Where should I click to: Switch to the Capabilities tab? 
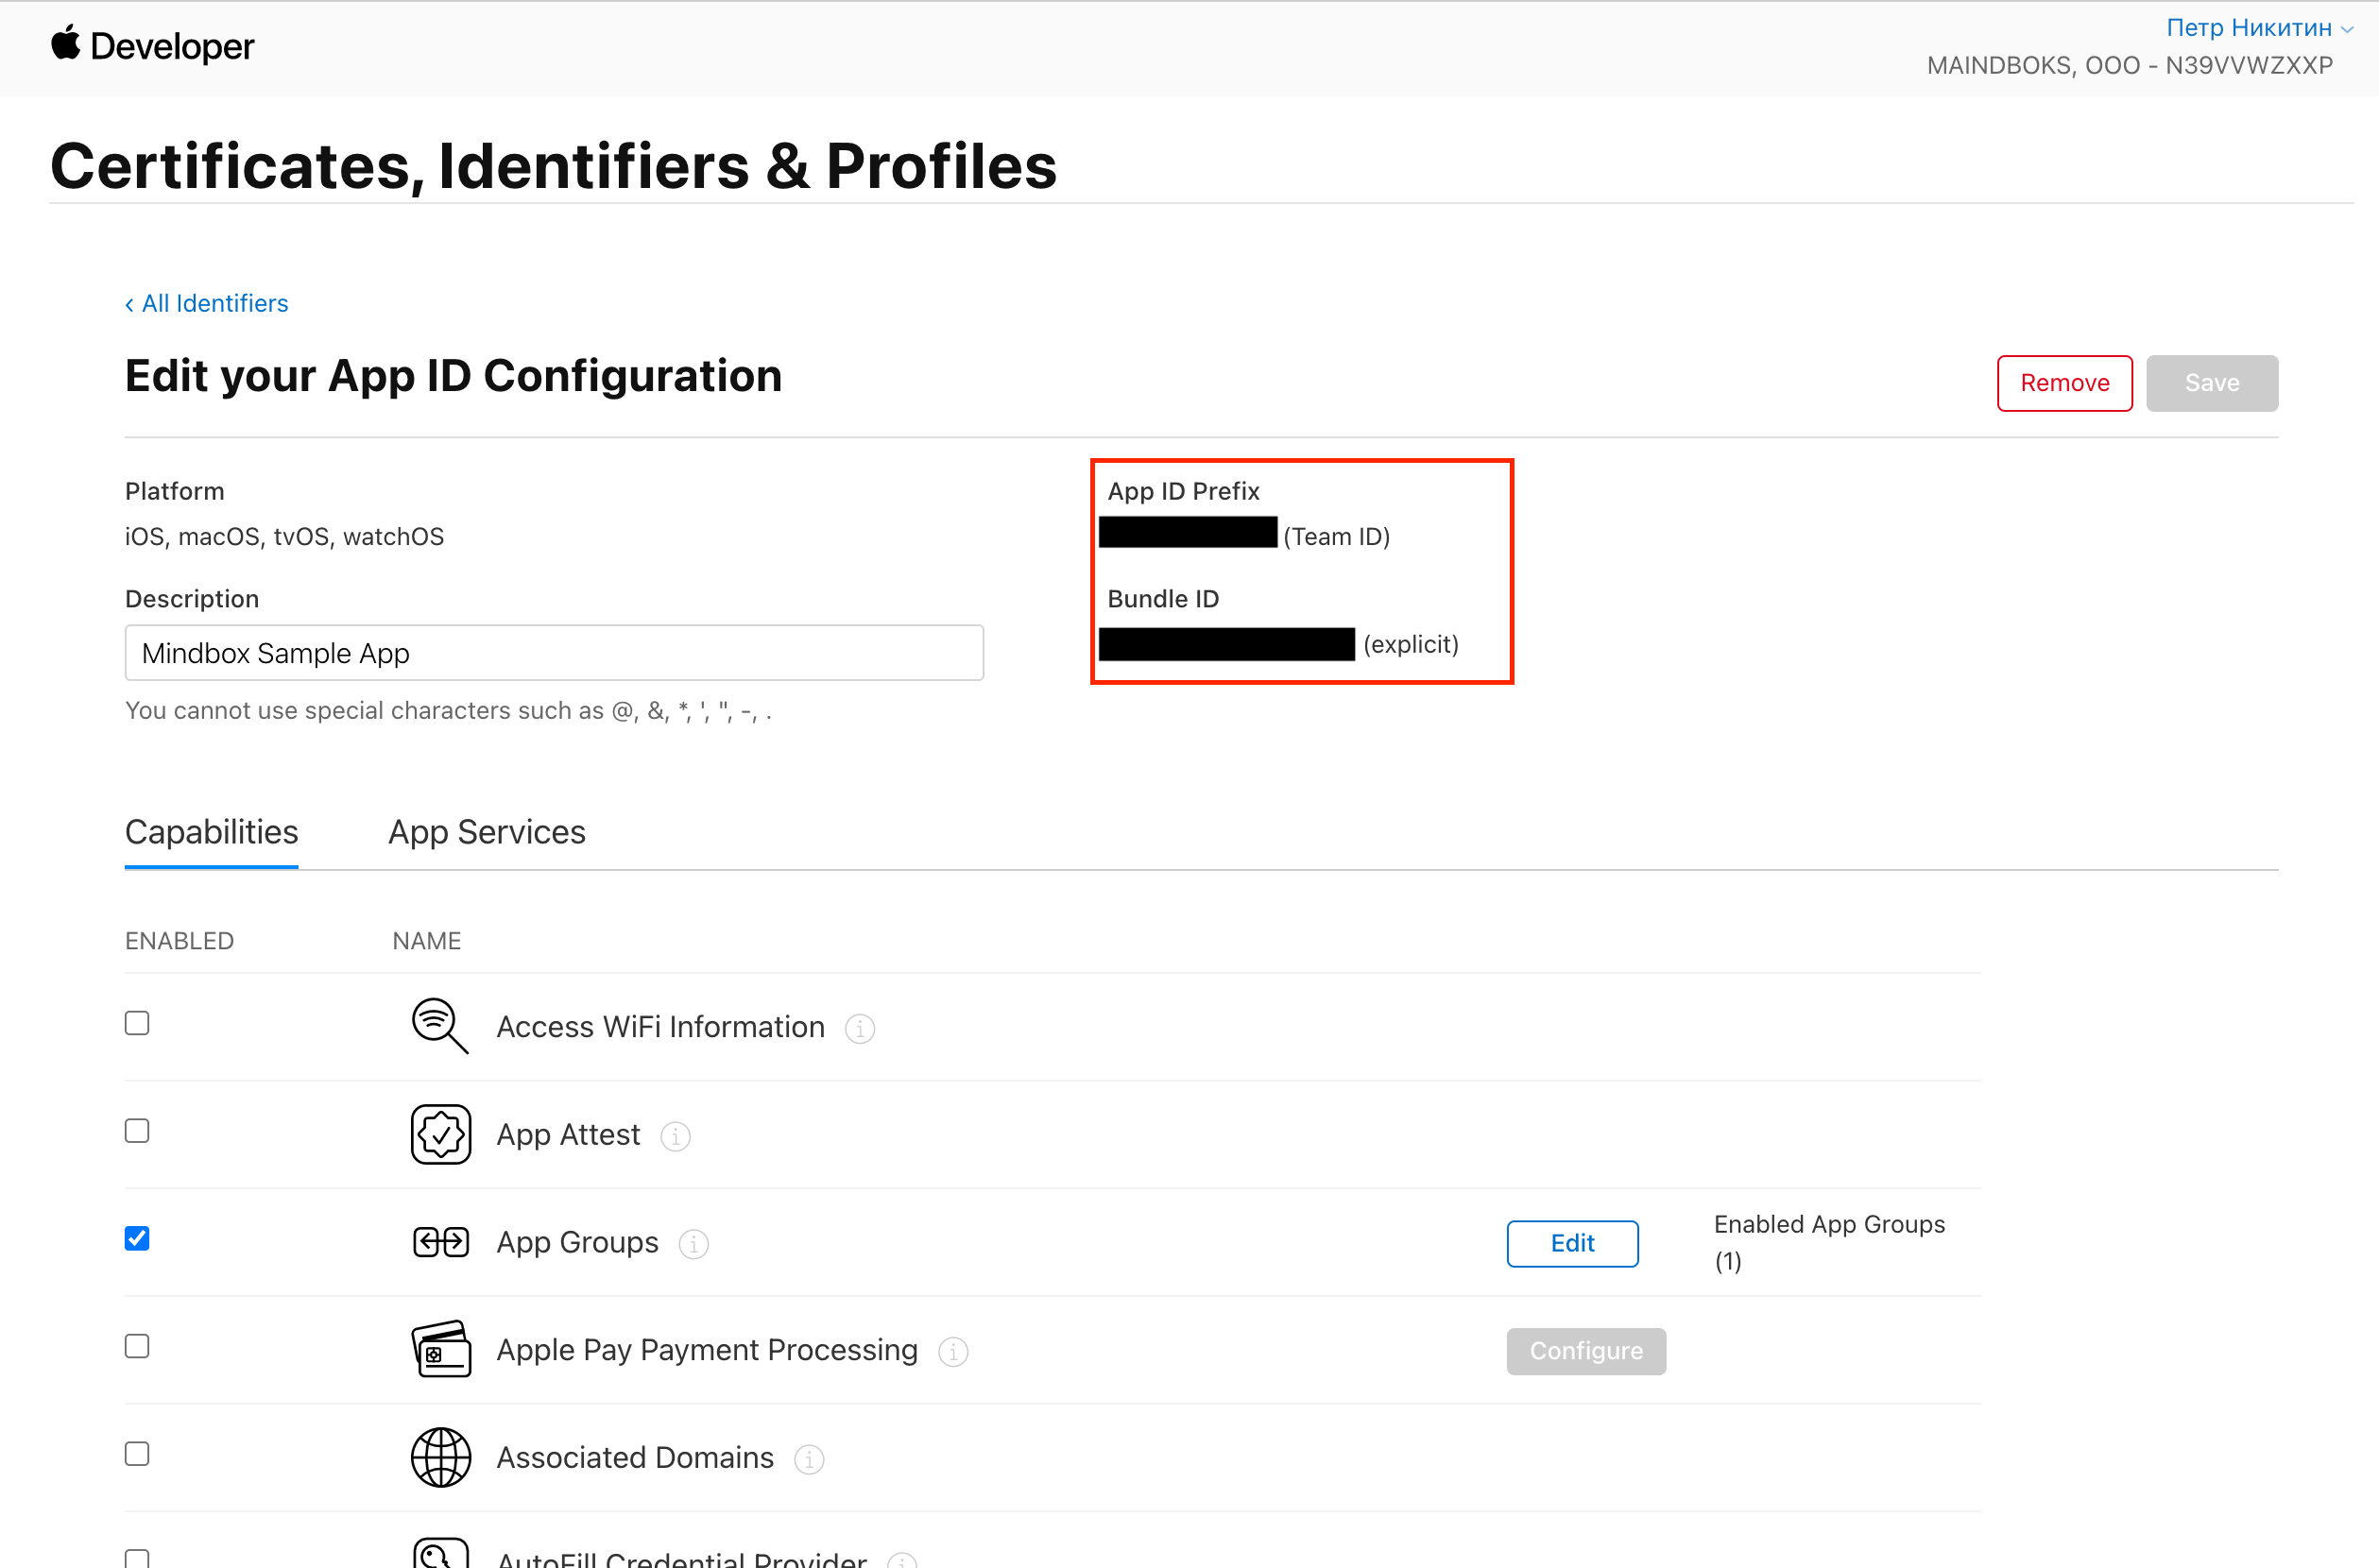(211, 832)
